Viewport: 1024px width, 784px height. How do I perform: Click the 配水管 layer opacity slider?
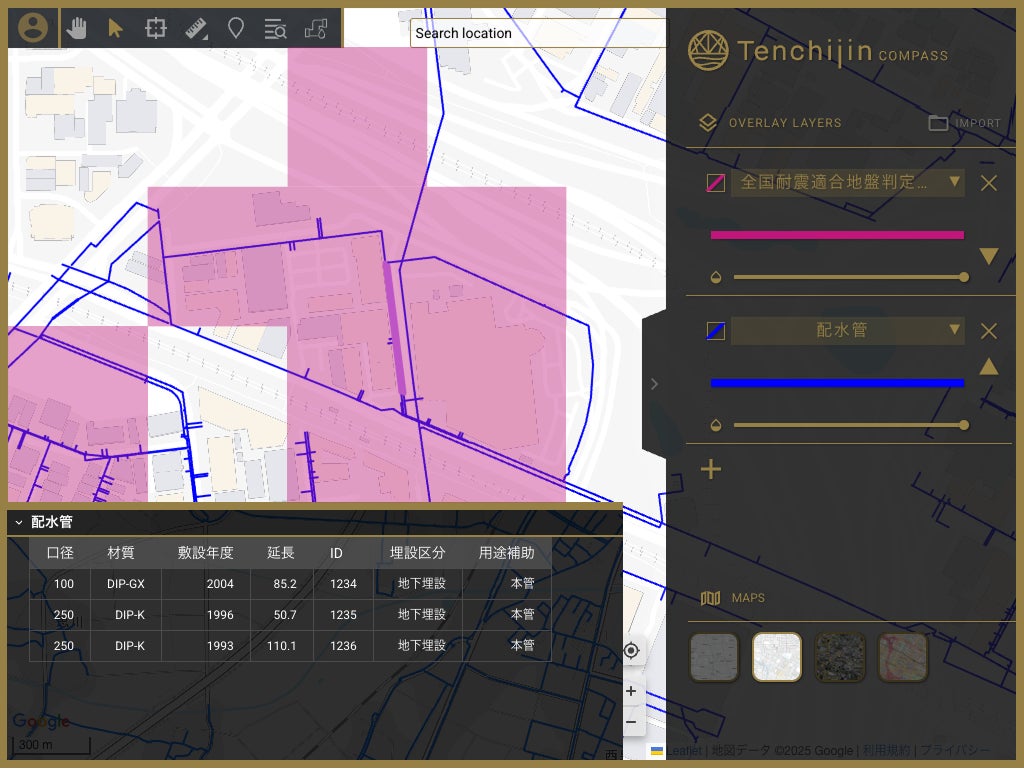click(849, 425)
